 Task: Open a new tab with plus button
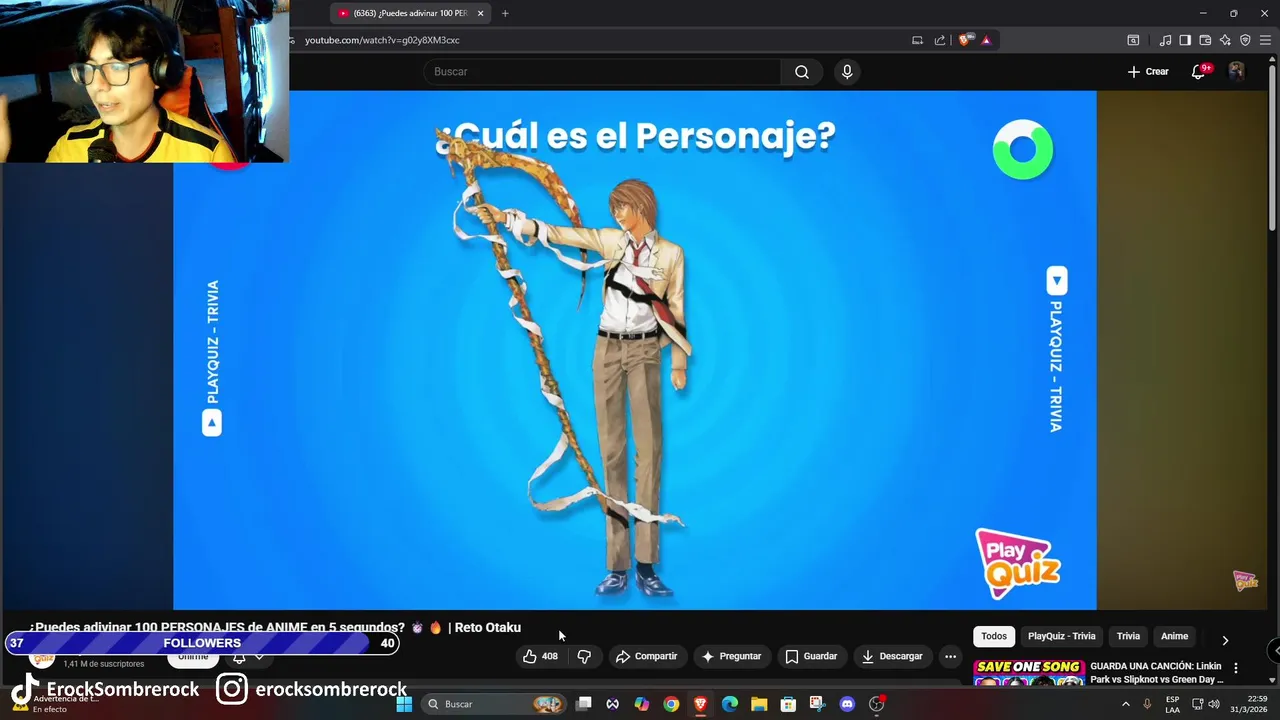(x=505, y=13)
